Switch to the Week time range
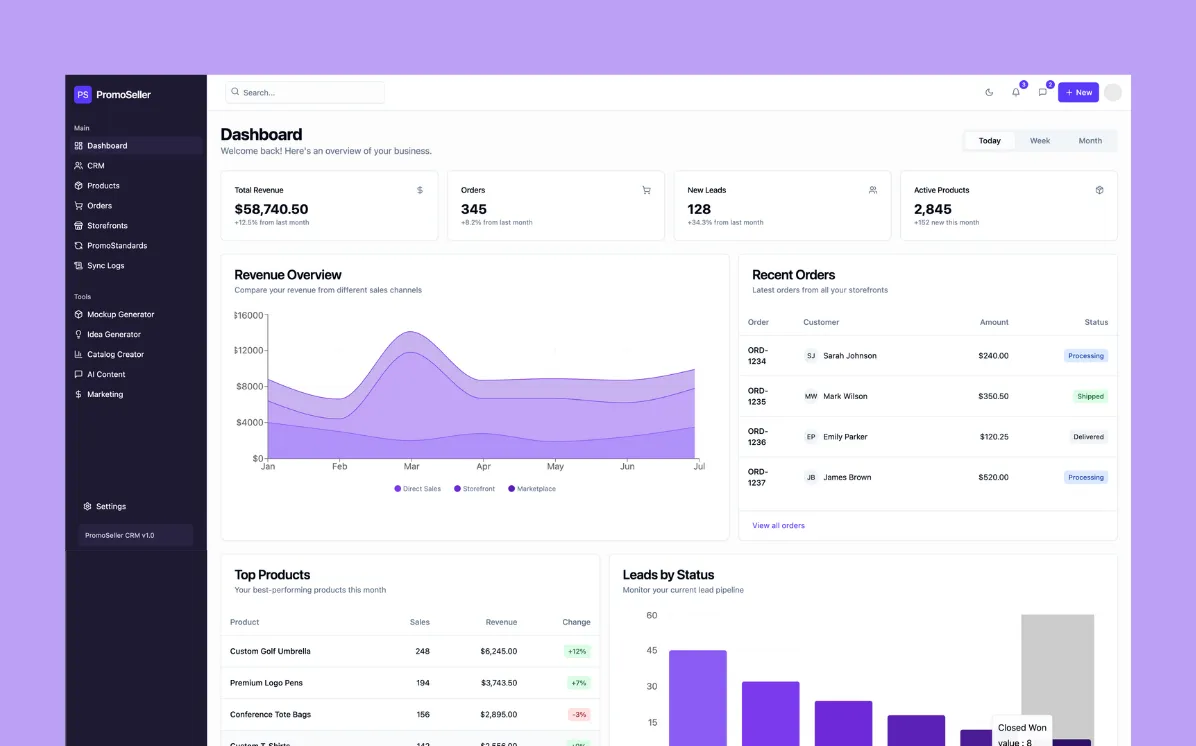 1040,141
